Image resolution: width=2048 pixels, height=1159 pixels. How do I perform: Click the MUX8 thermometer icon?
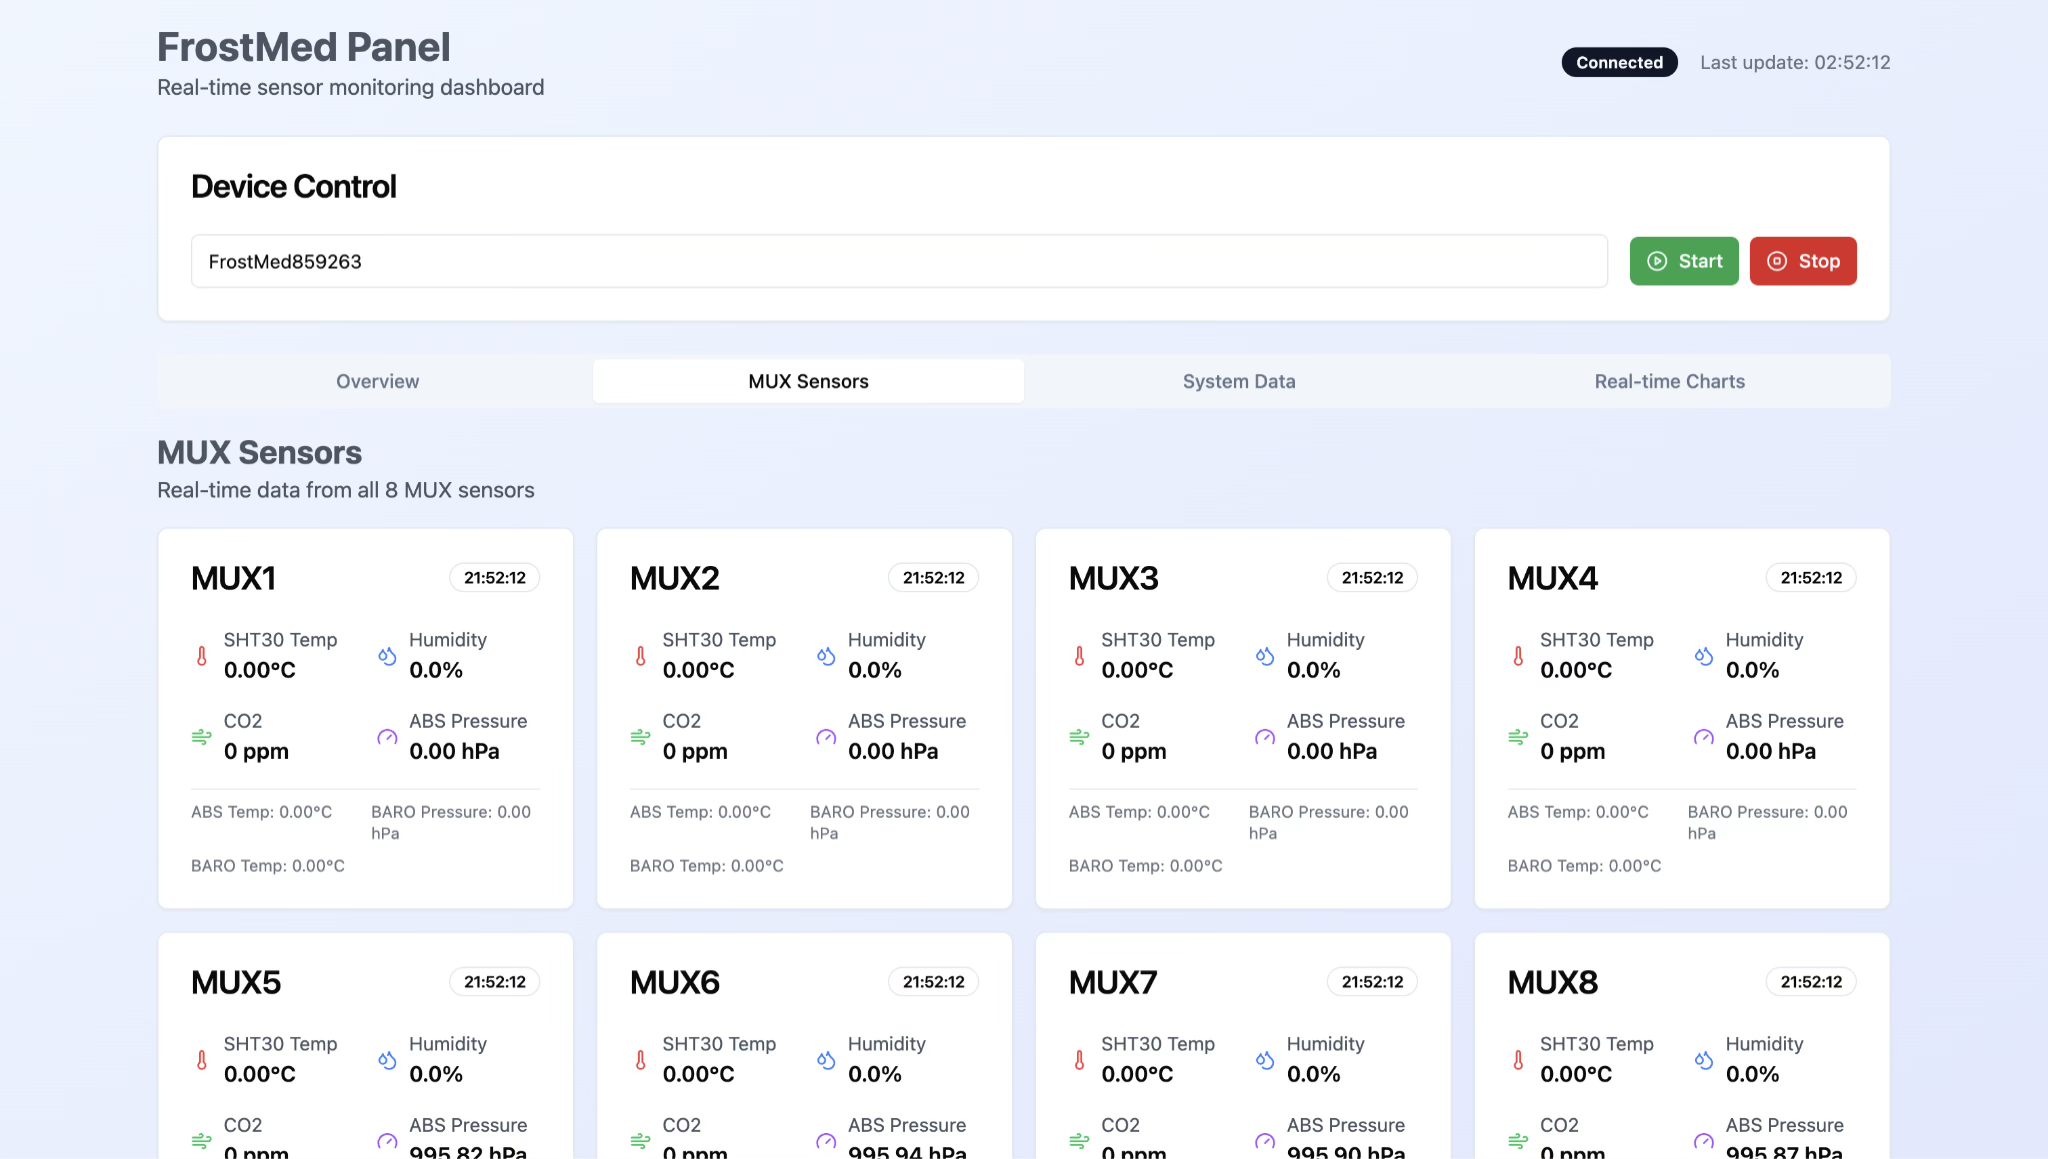coord(1518,1060)
